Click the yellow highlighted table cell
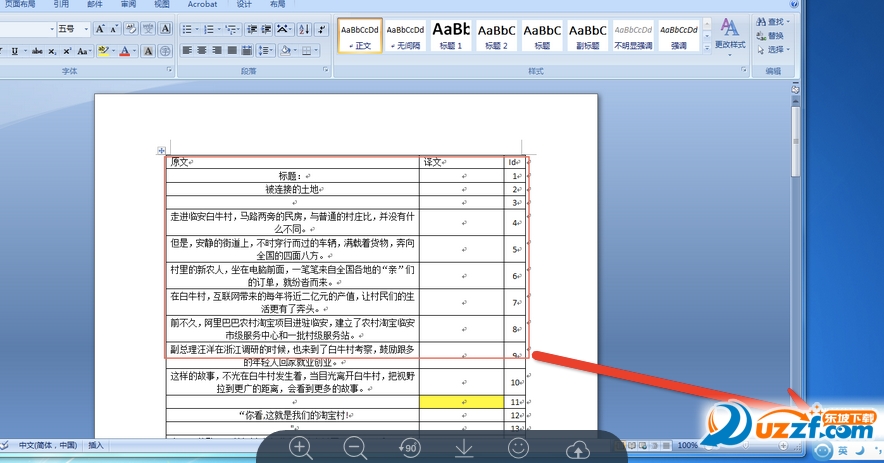 462,402
